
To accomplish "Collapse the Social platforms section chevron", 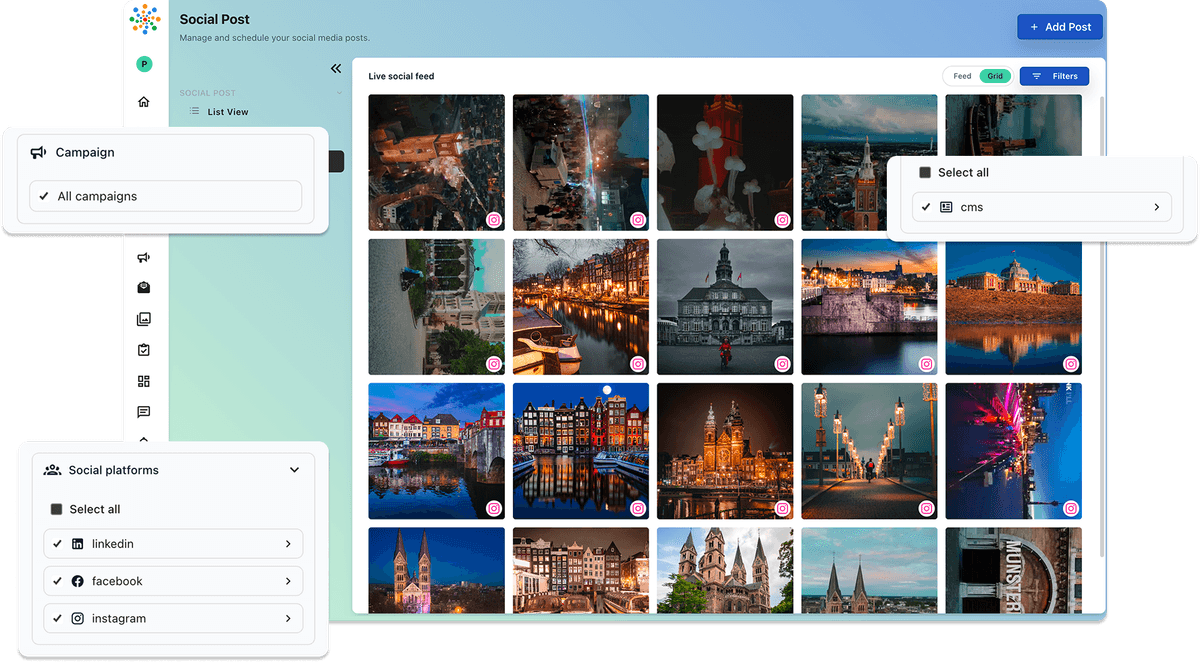I will [294, 470].
